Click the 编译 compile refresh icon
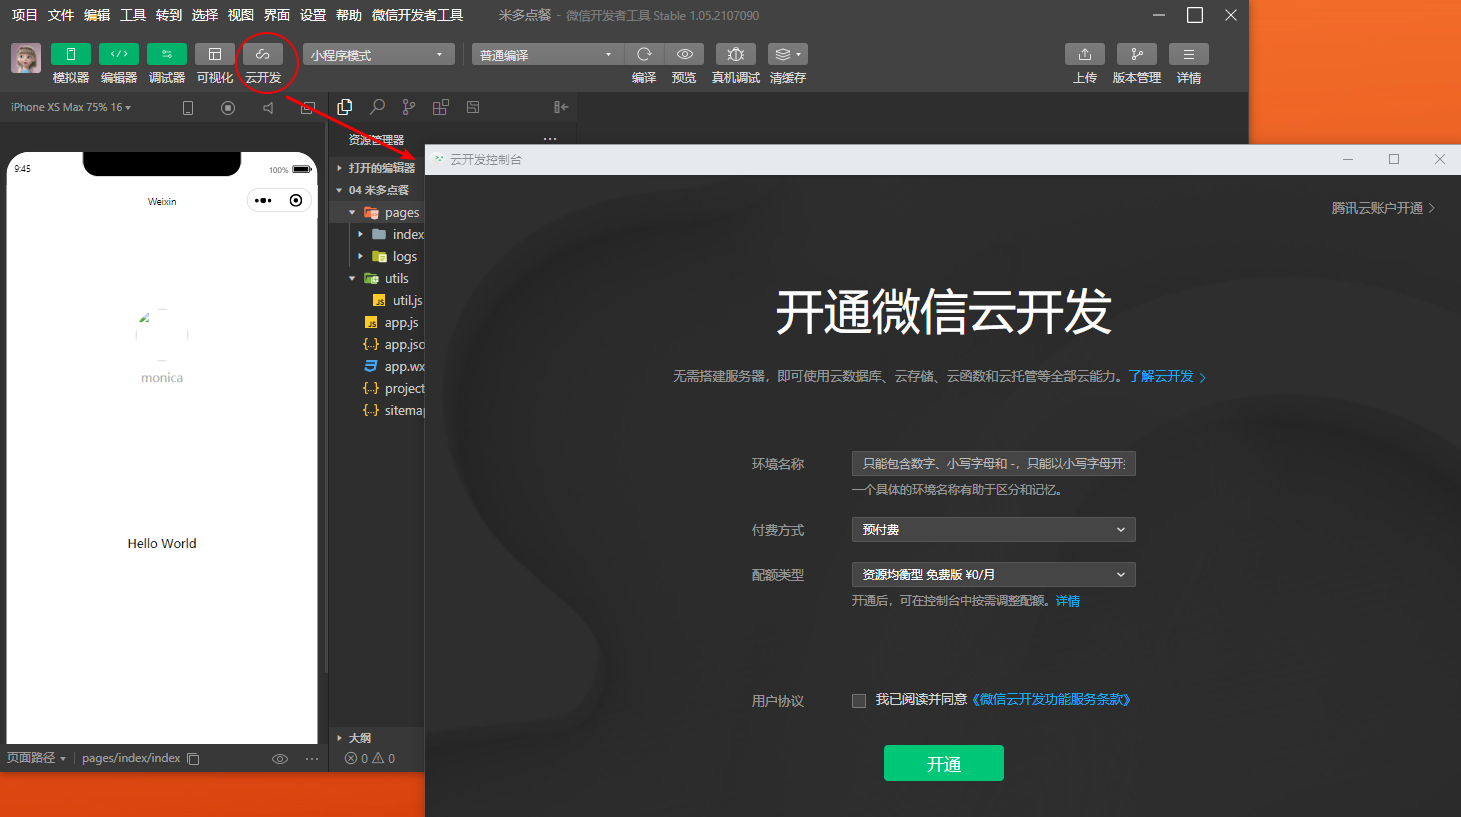Viewport: 1461px width, 817px height. coord(644,54)
